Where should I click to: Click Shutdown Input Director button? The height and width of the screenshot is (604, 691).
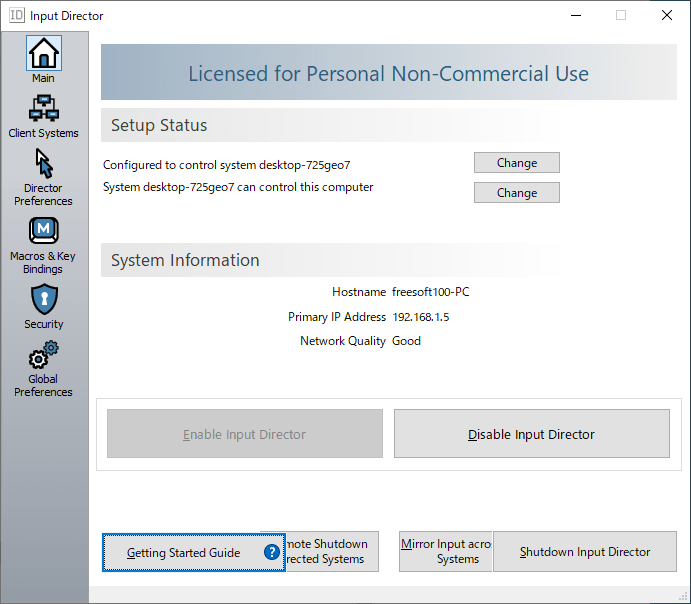(x=585, y=552)
